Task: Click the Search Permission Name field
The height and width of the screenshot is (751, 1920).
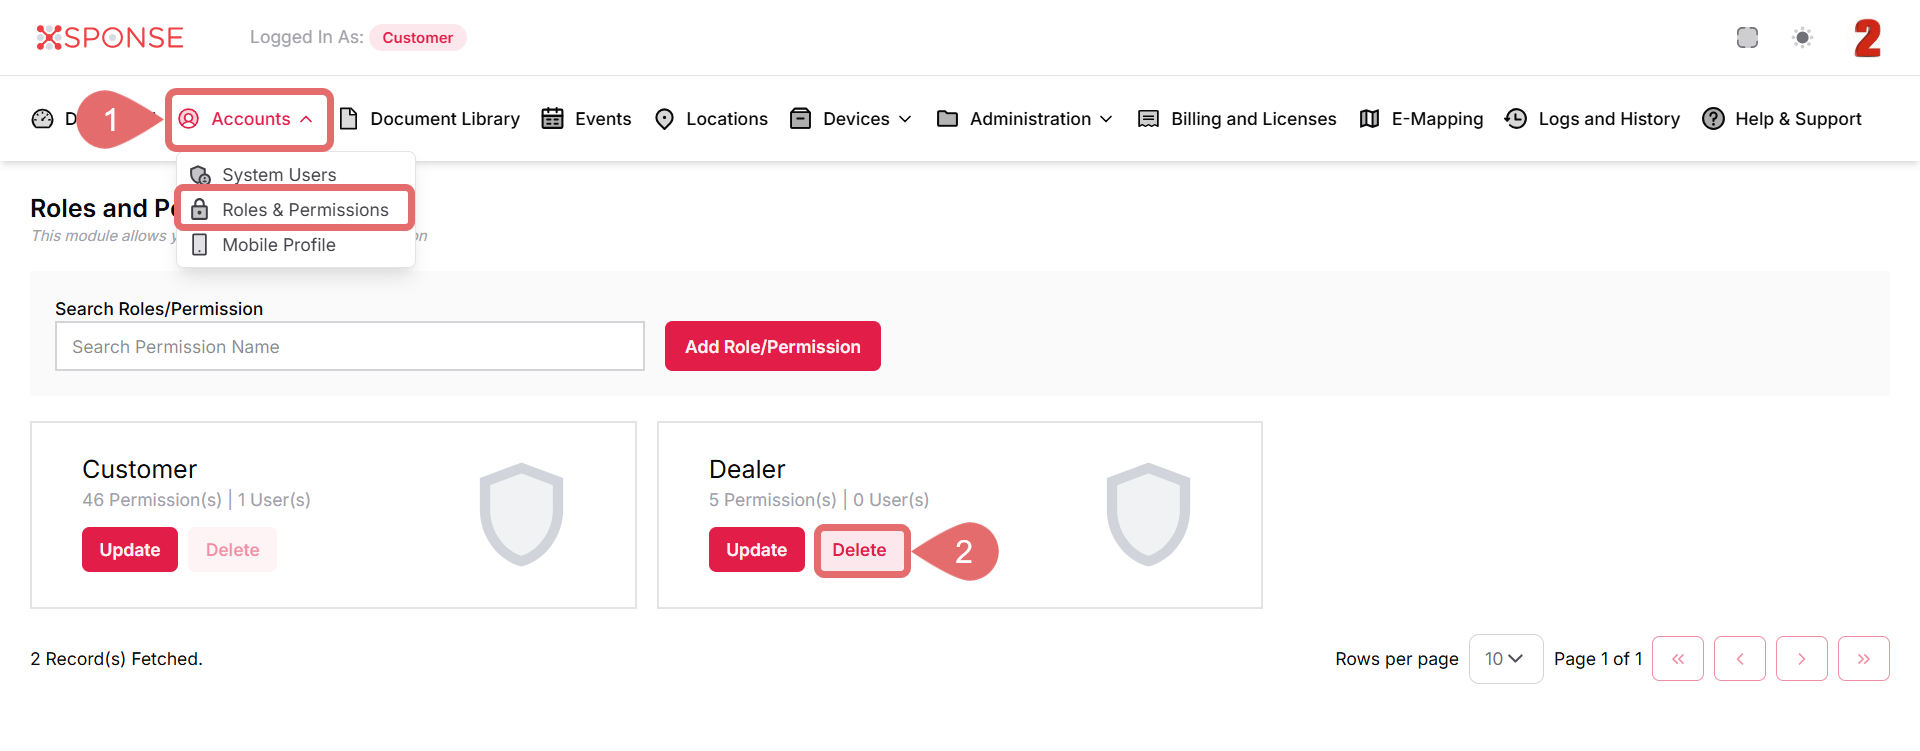Action: point(350,347)
